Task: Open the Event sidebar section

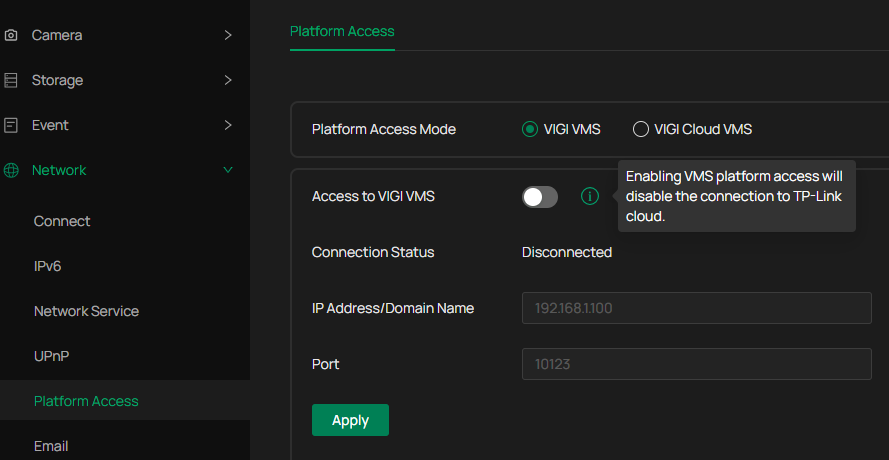Action: click(x=125, y=125)
